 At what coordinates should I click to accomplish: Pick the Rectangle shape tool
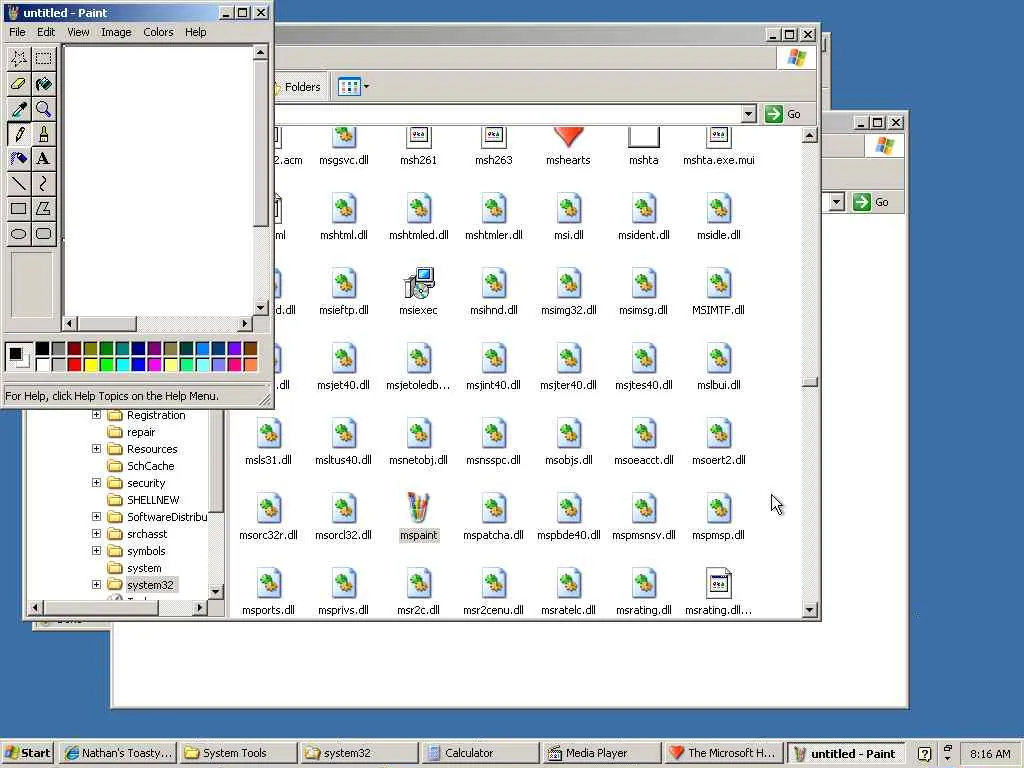point(18,209)
